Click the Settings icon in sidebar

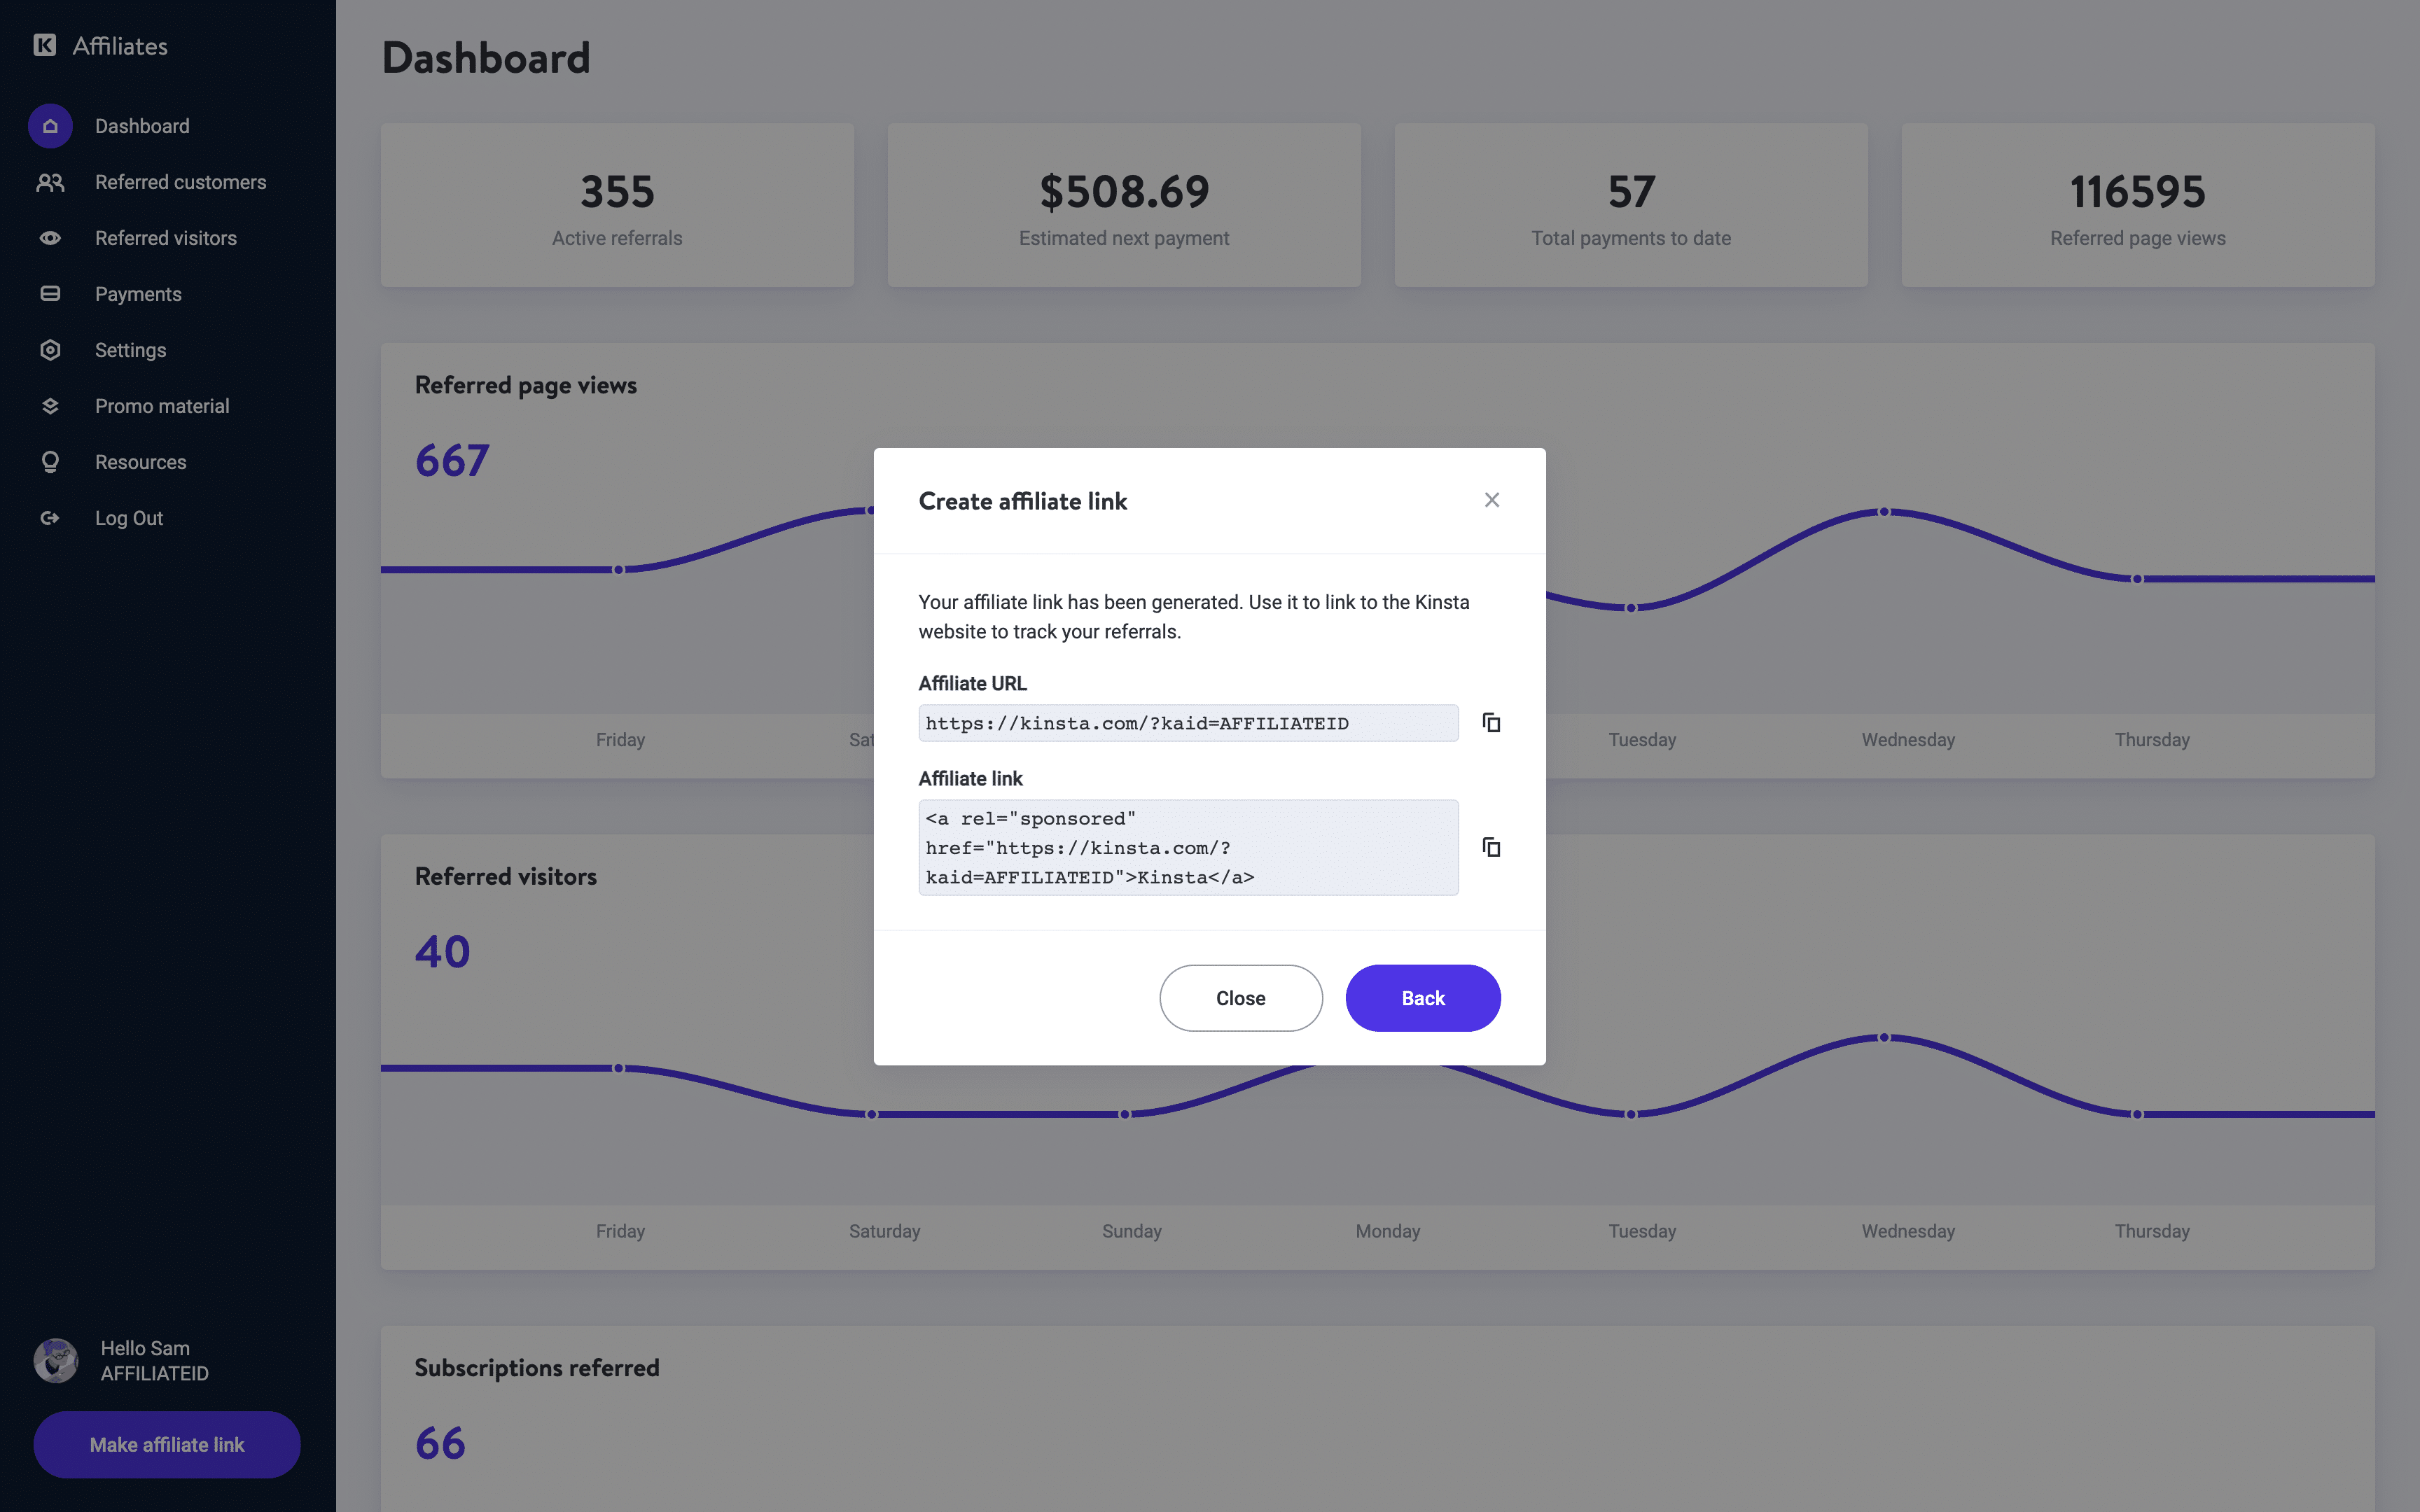[x=50, y=350]
